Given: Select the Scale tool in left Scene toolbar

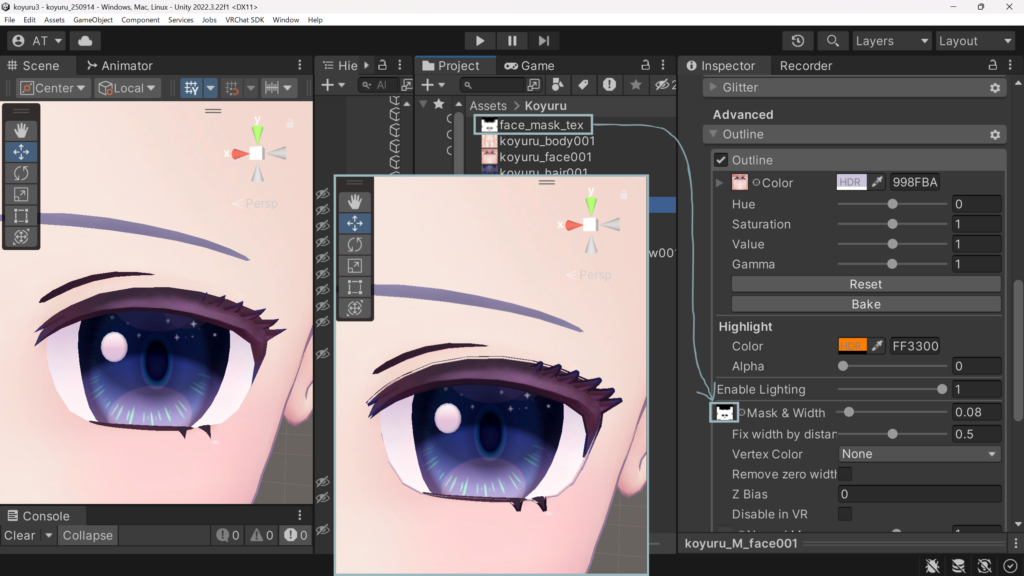Looking at the screenshot, I should (x=21, y=195).
